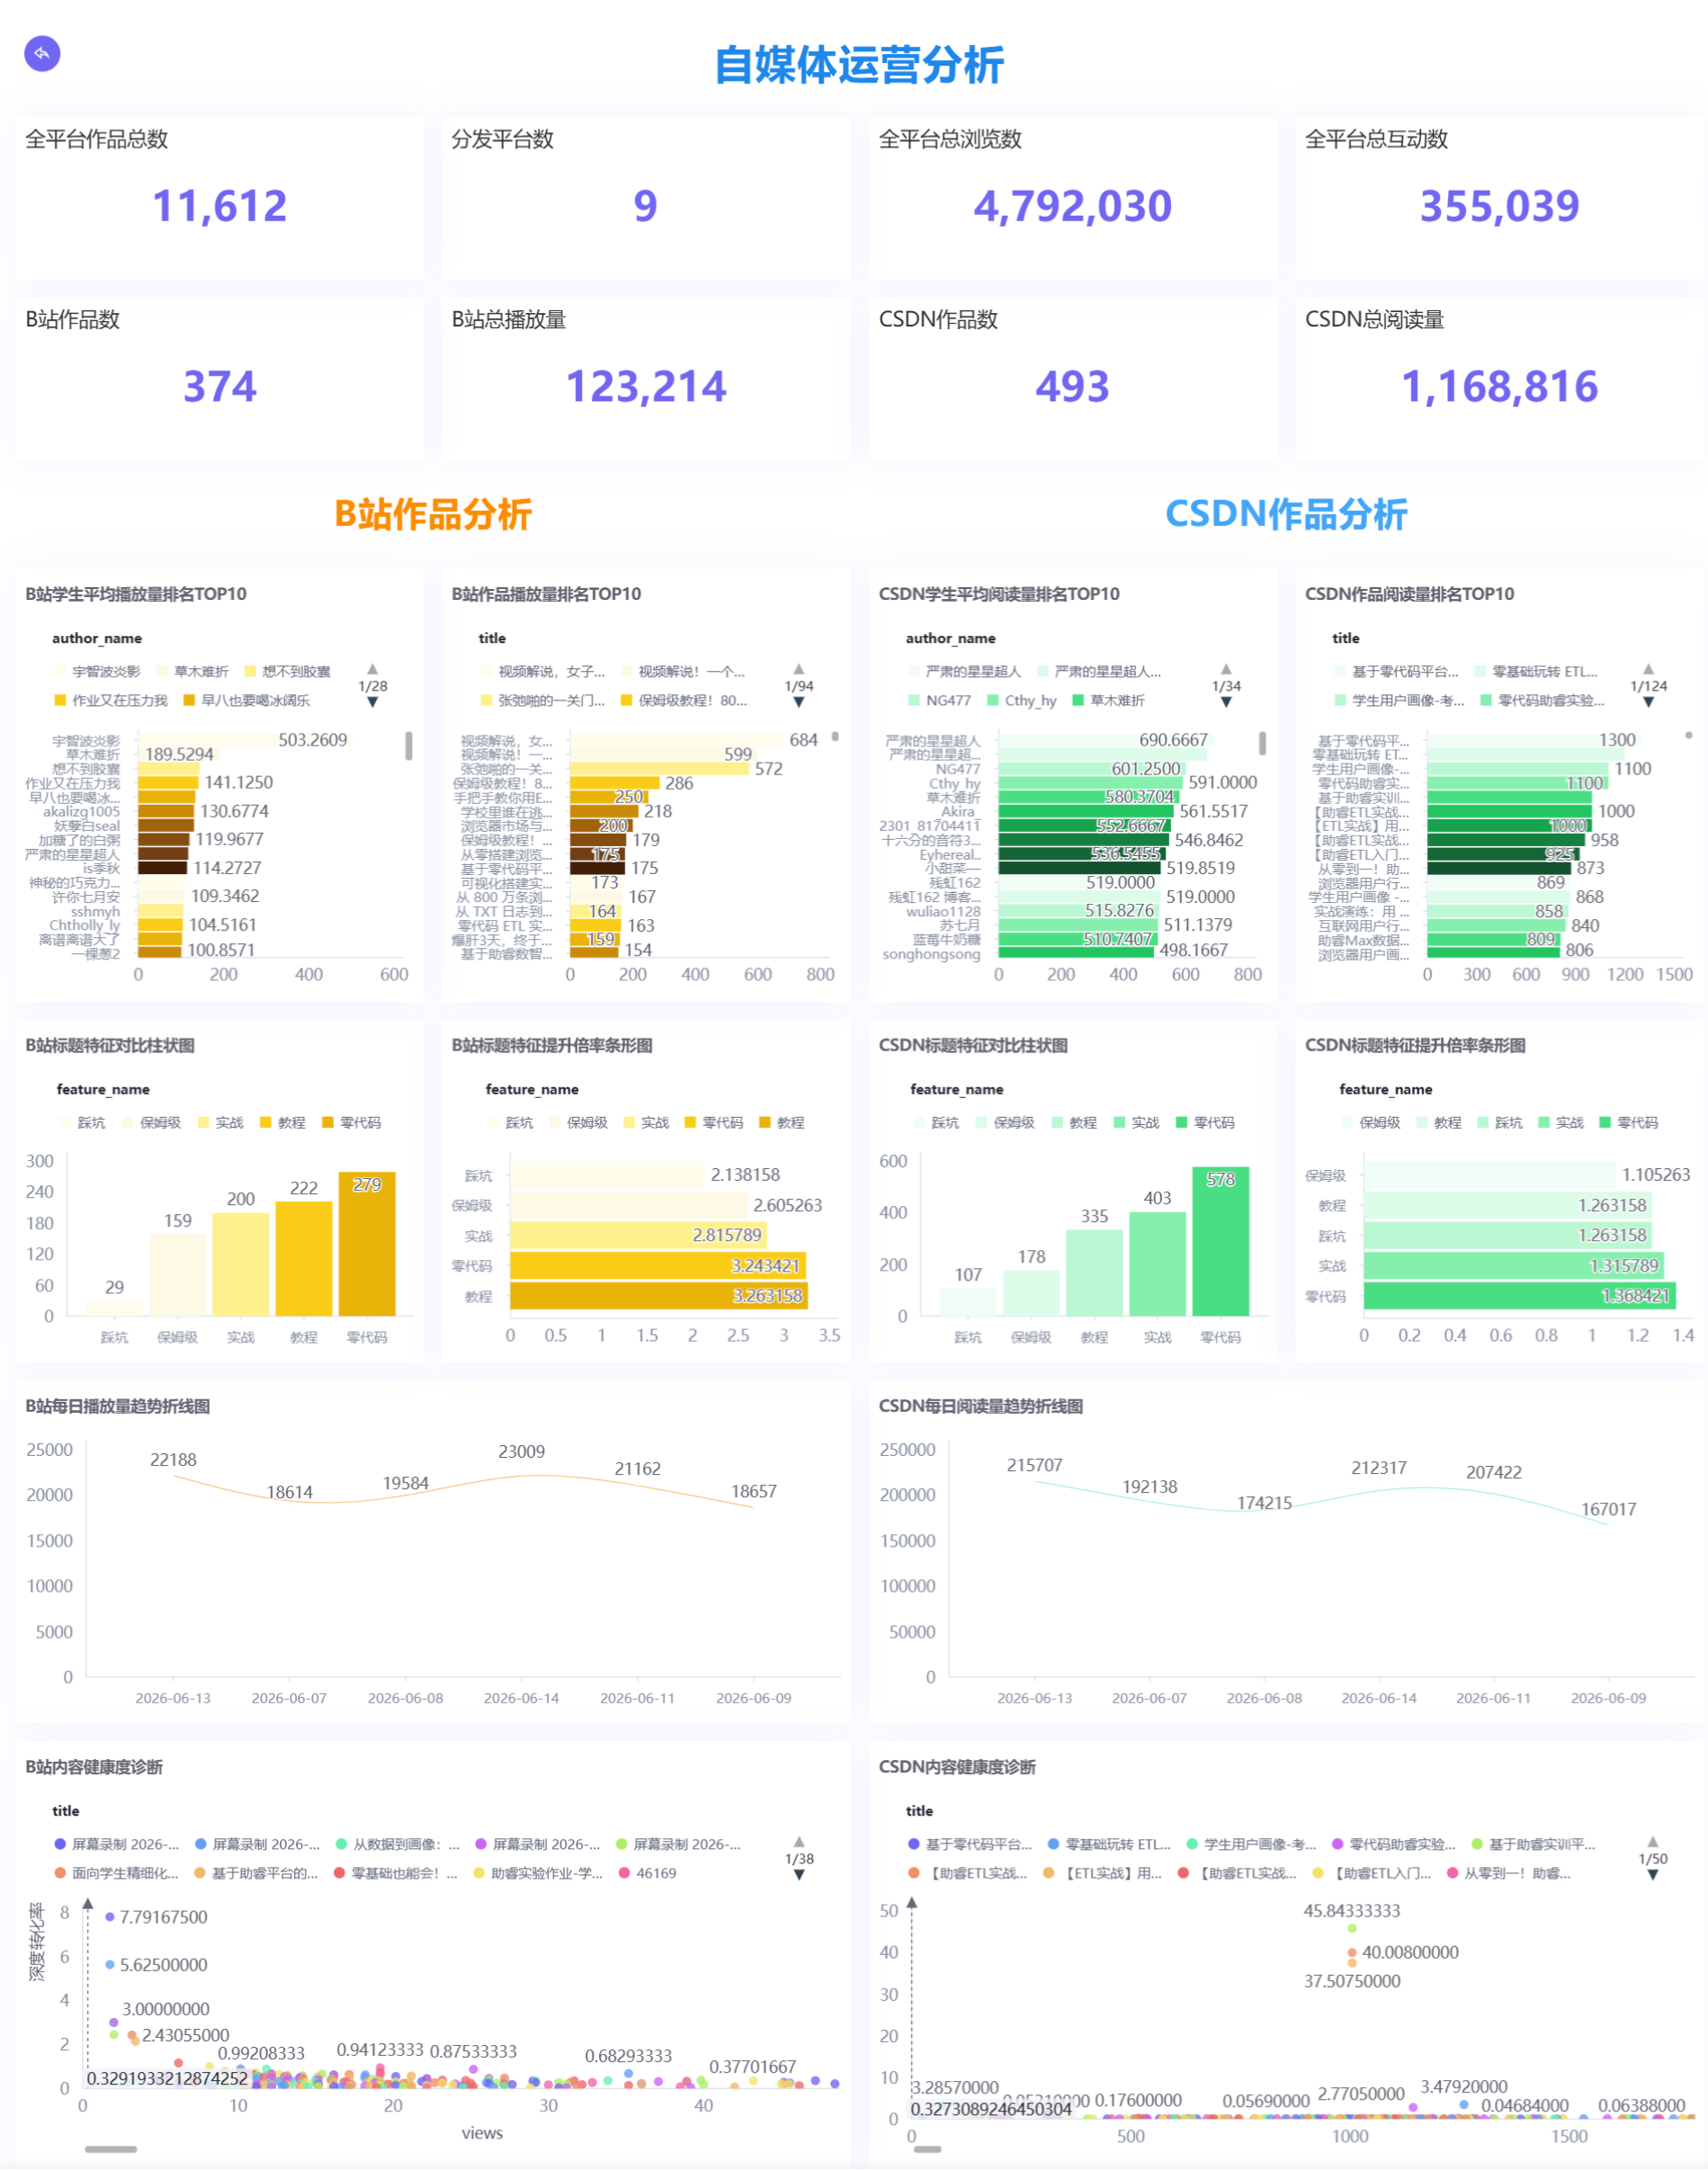Toggle 早八也要喝冰阔乐 legend series
This screenshot has height=2170, width=1708.
247,700
